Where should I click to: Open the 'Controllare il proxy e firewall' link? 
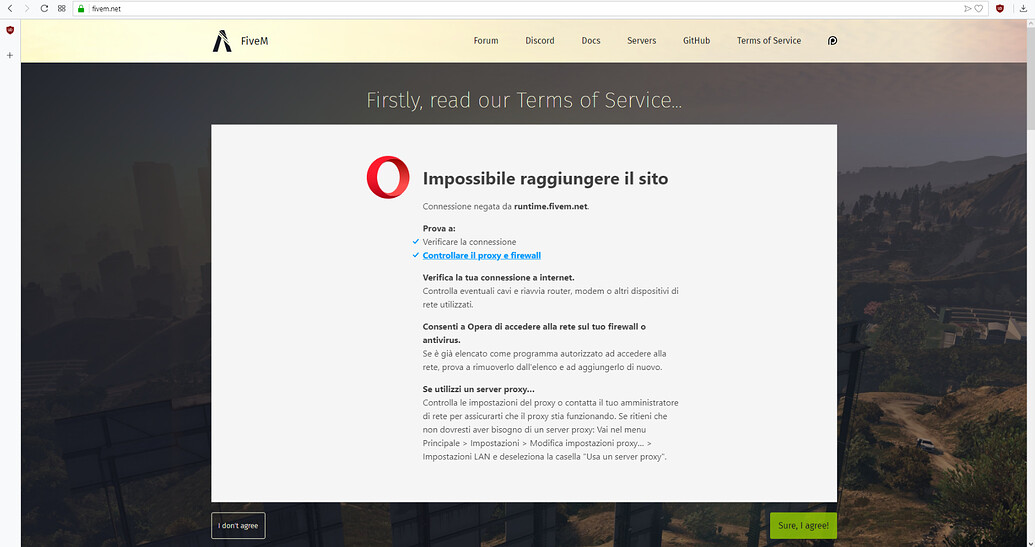click(x=482, y=255)
